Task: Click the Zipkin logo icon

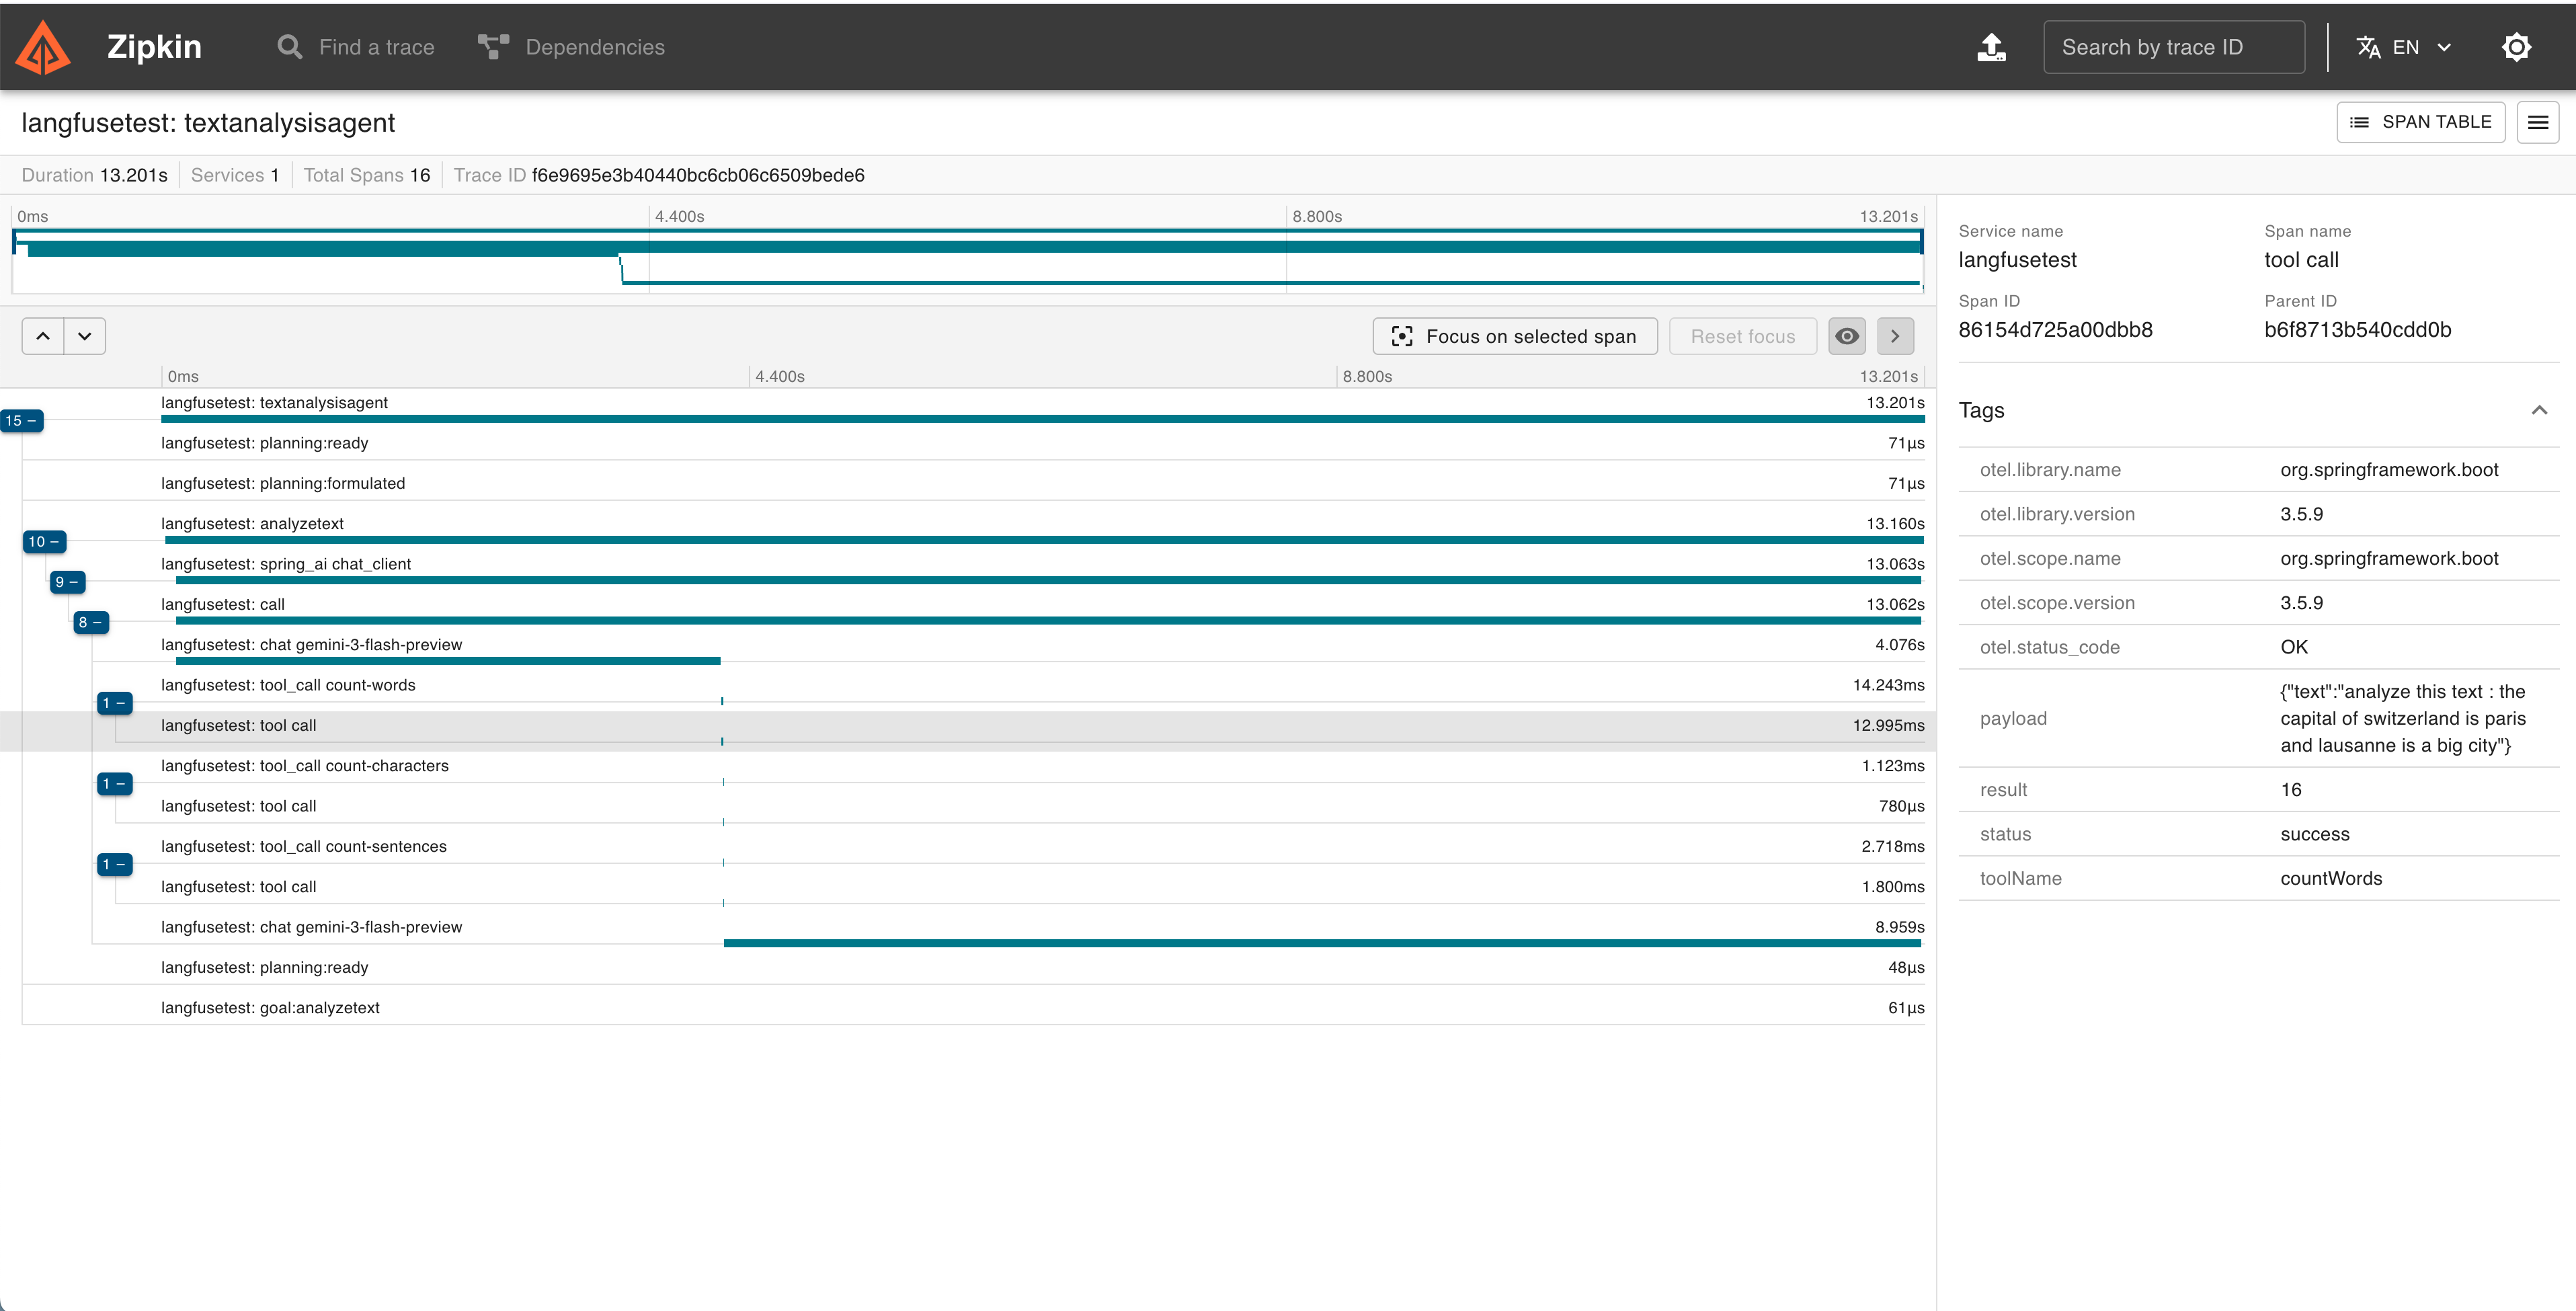Action: 44,47
